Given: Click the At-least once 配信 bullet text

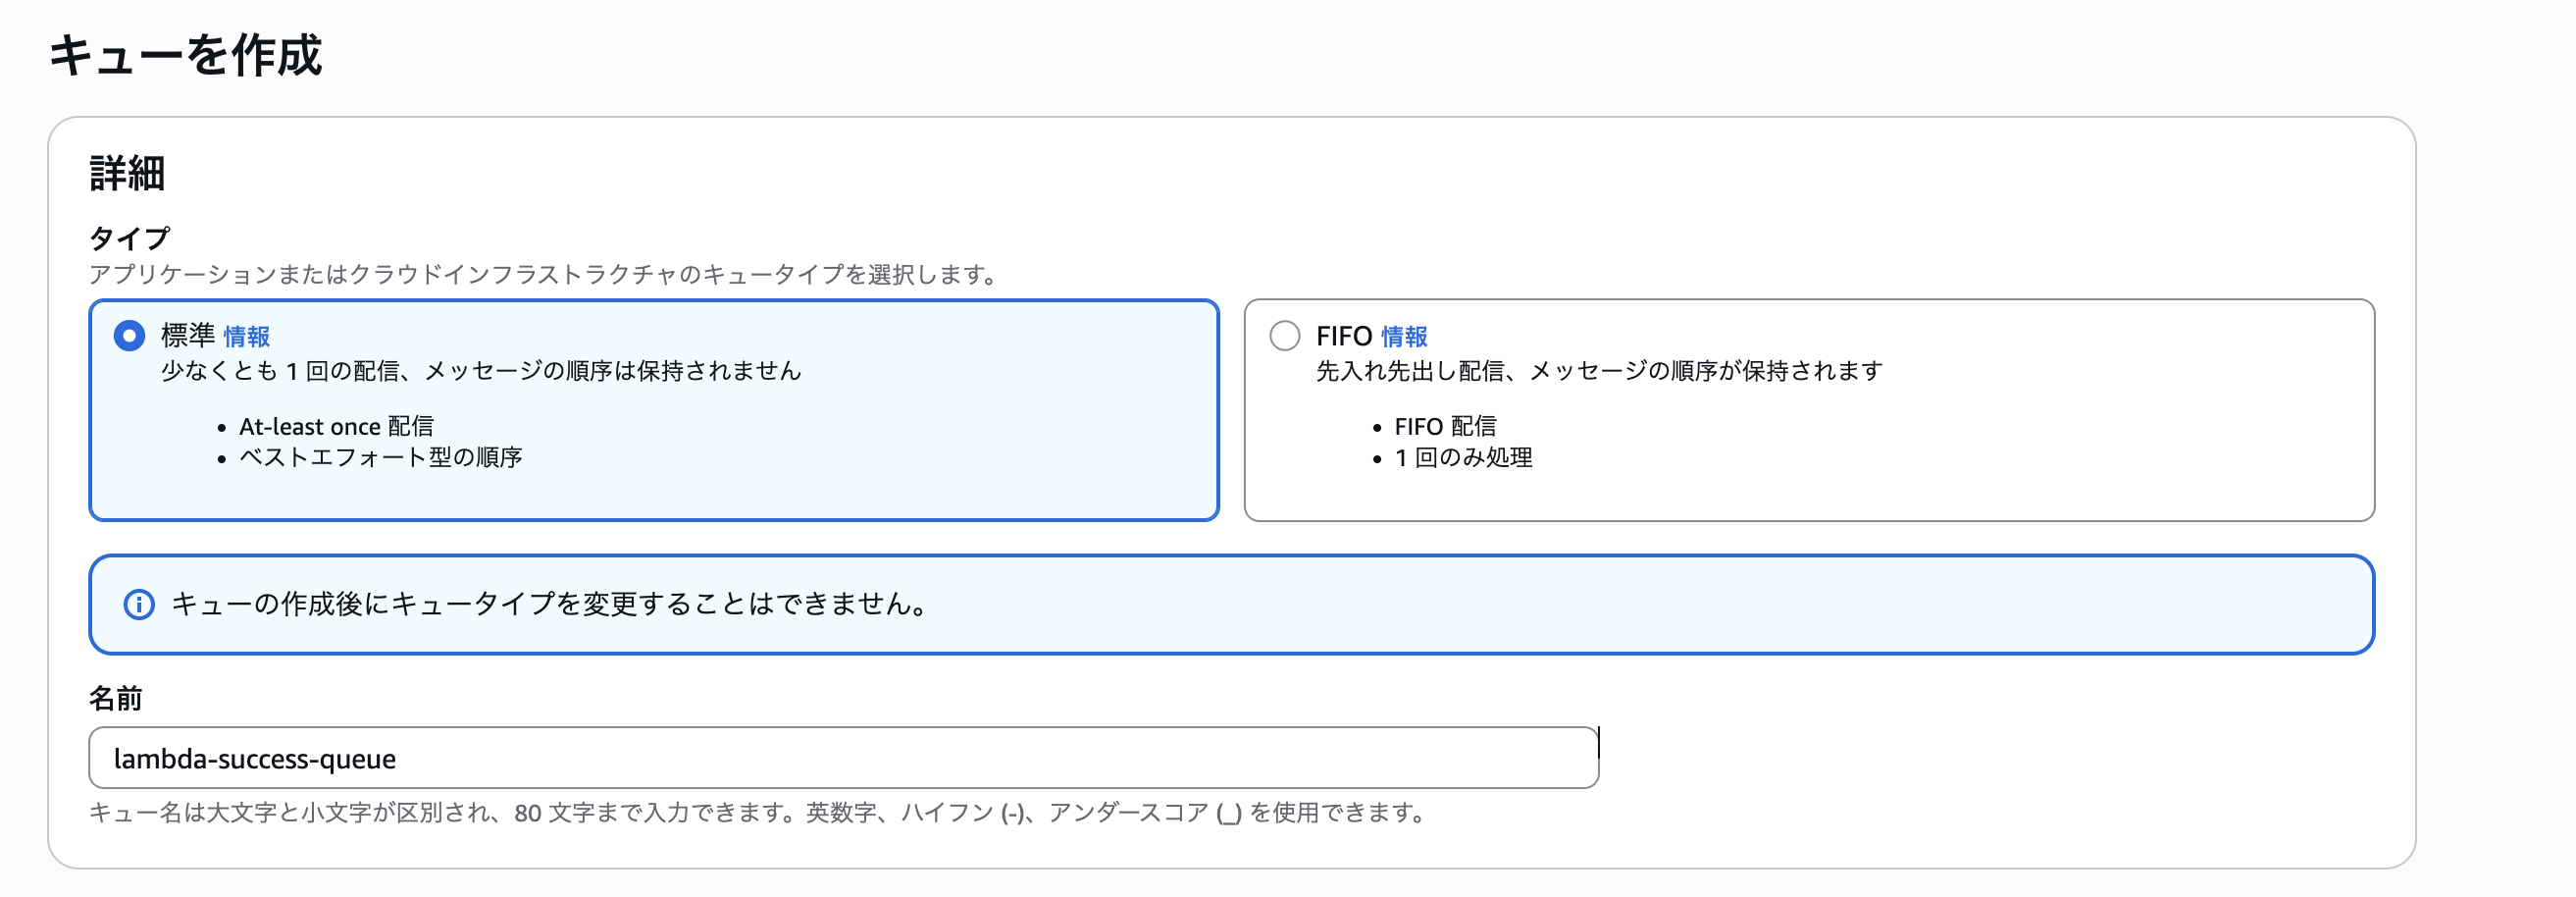Looking at the screenshot, I should click(x=338, y=426).
